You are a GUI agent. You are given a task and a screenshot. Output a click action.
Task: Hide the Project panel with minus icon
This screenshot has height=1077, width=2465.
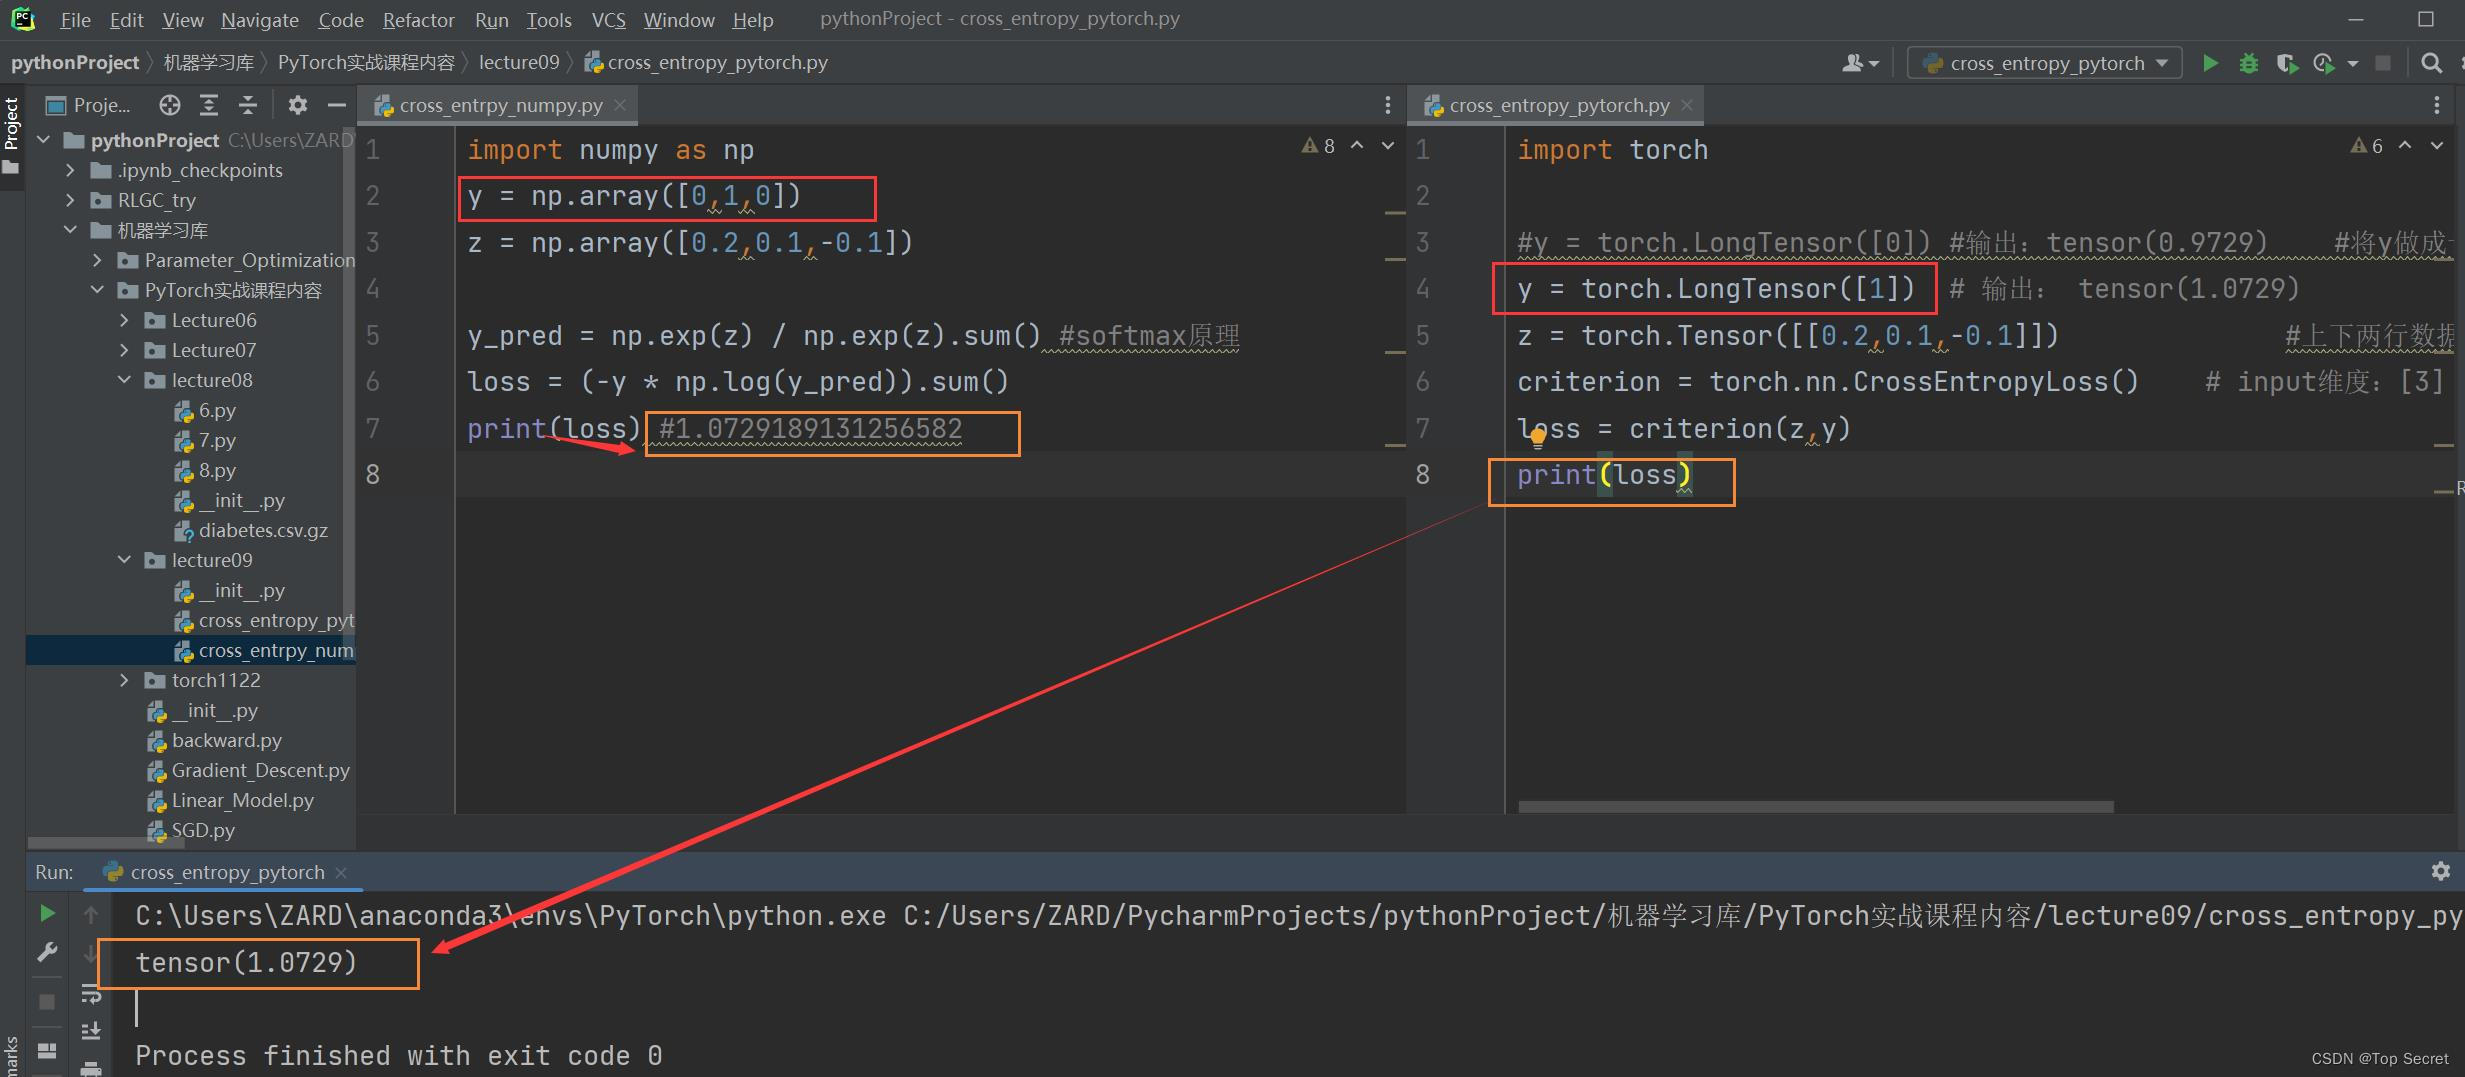337,105
